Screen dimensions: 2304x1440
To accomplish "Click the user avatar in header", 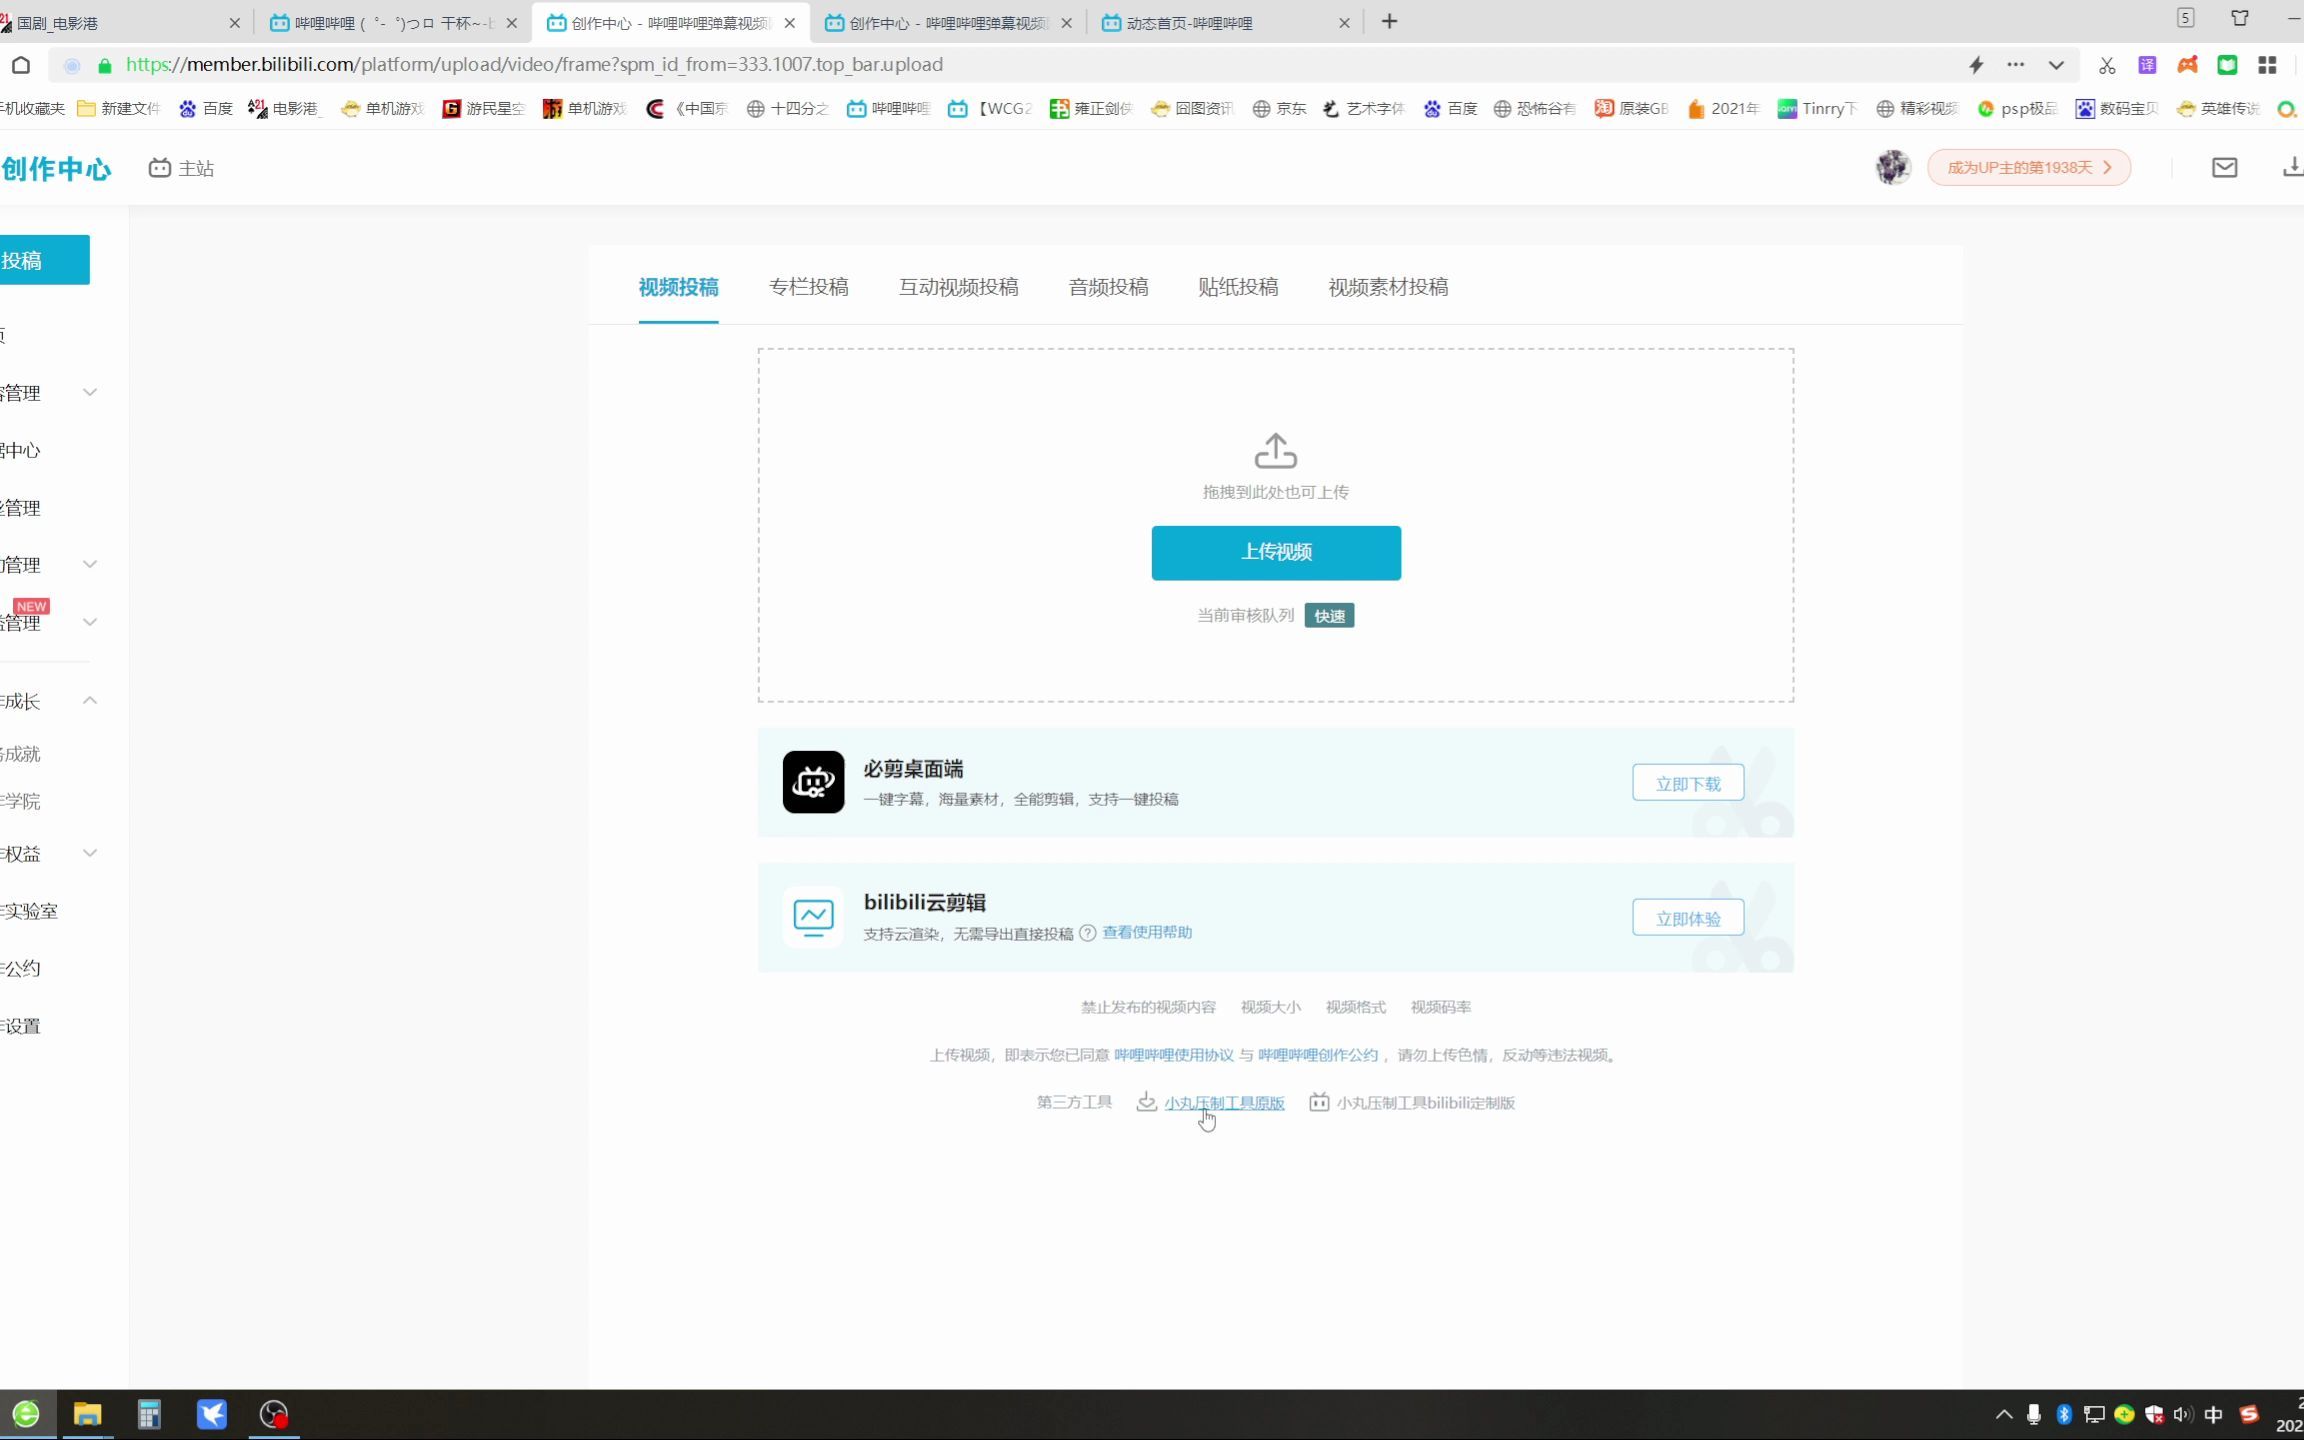I will tap(1892, 167).
